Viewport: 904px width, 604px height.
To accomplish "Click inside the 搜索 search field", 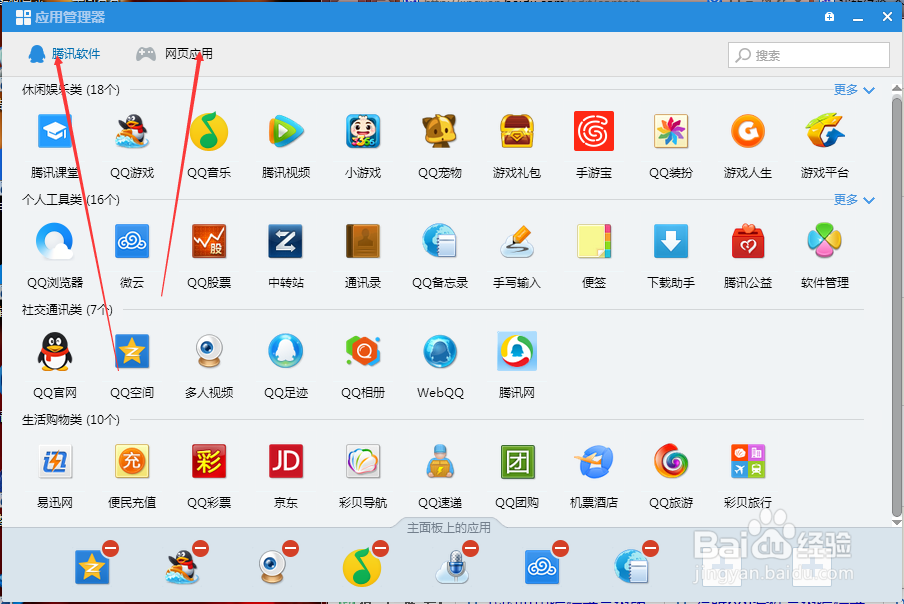I will pos(808,55).
